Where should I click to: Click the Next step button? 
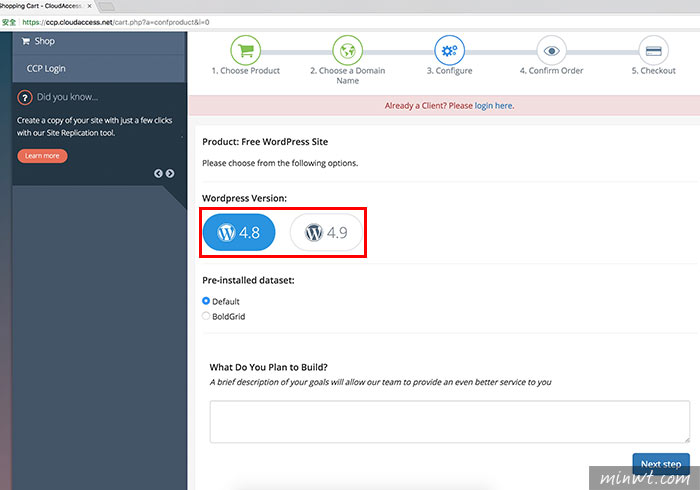661,464
